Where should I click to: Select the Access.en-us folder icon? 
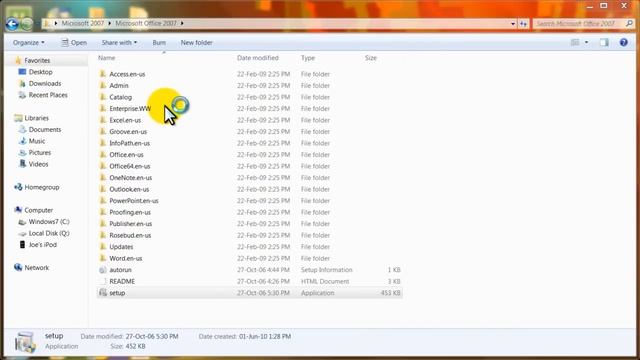click(x=103, y=74)
